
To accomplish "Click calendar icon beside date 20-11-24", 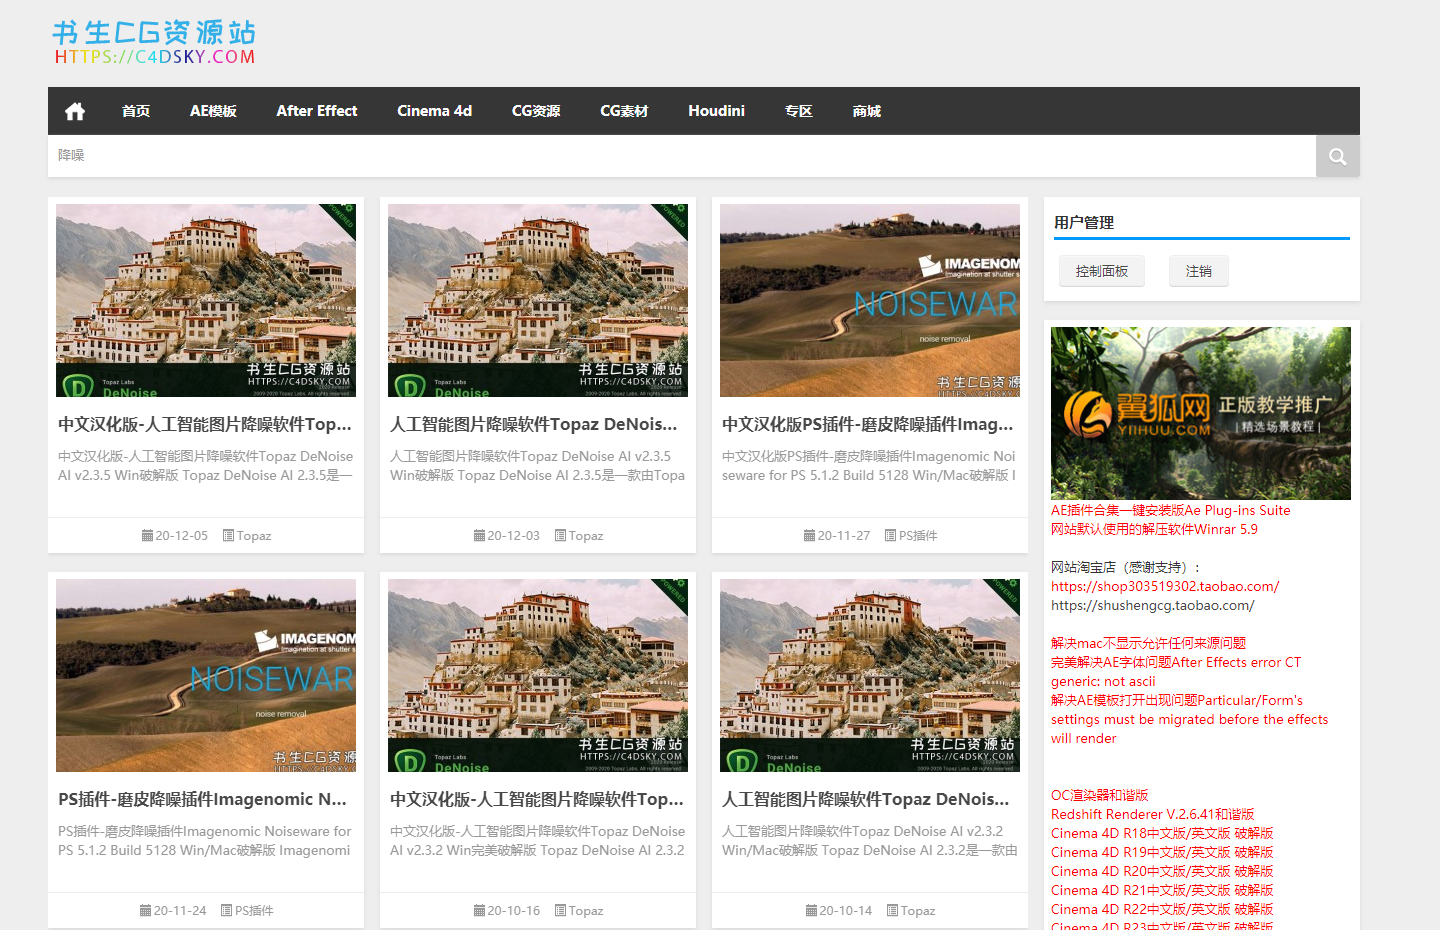I will [145, 911].
